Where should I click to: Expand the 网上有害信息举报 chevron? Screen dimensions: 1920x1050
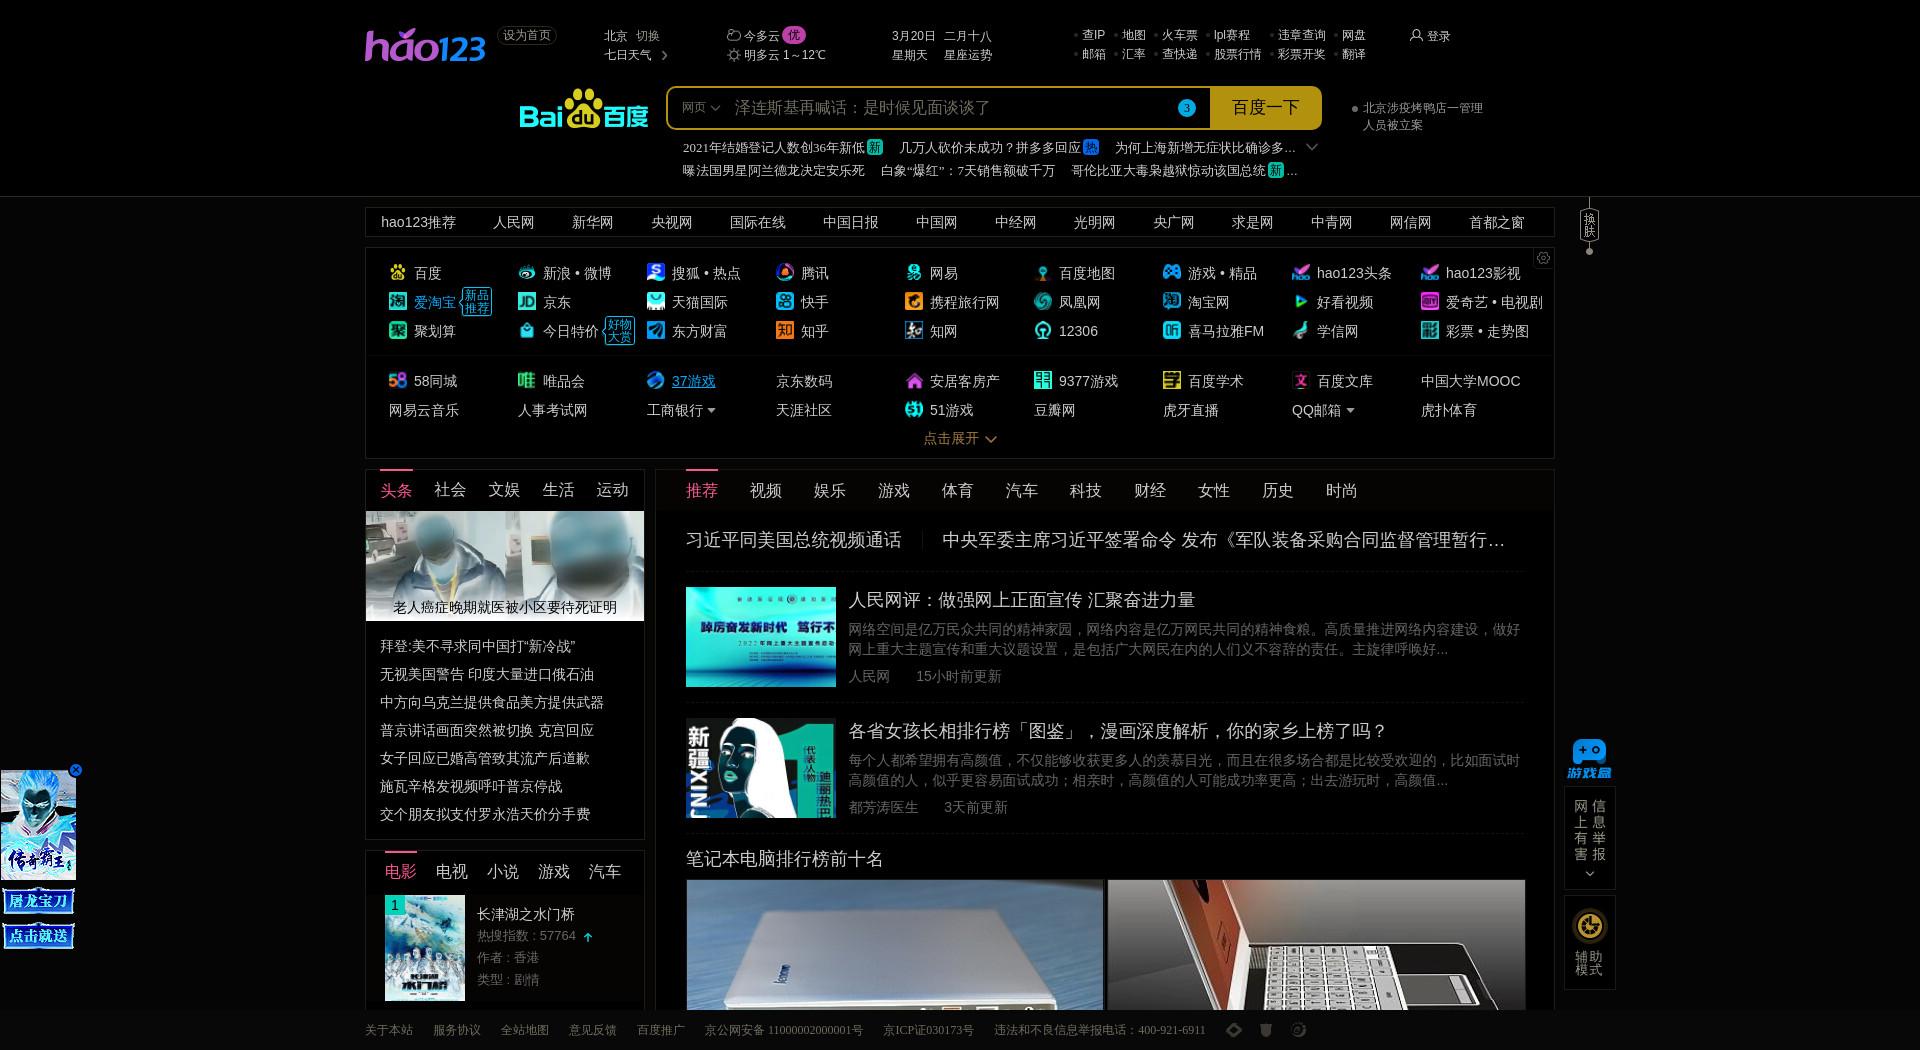pos(1589,874)
